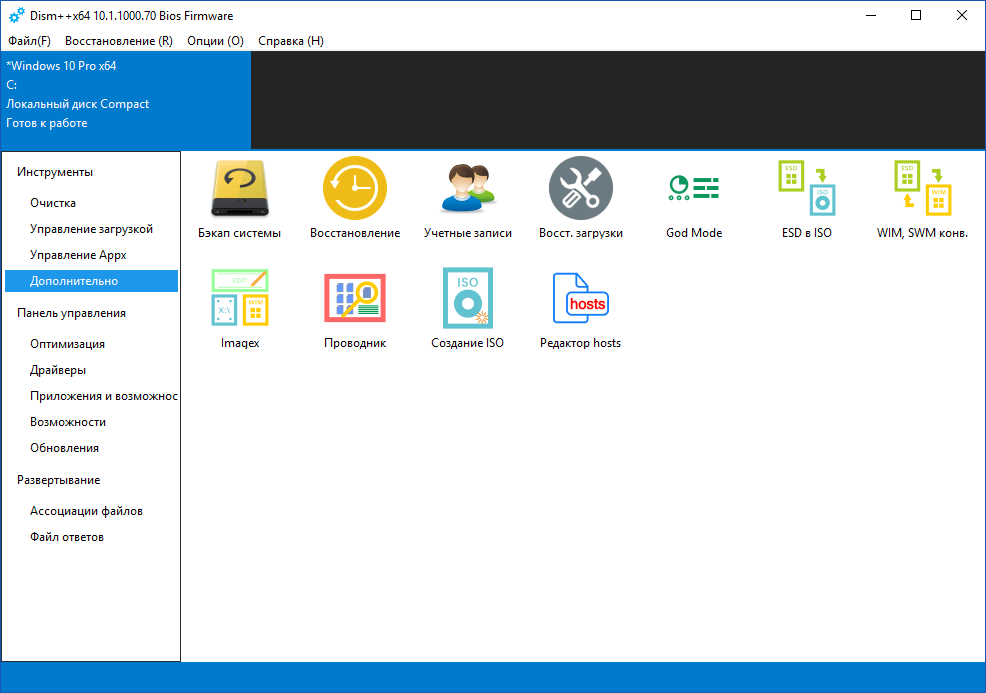Launch the Imagex tool
Screen dimensions: 986x693
tap(240, 309)
